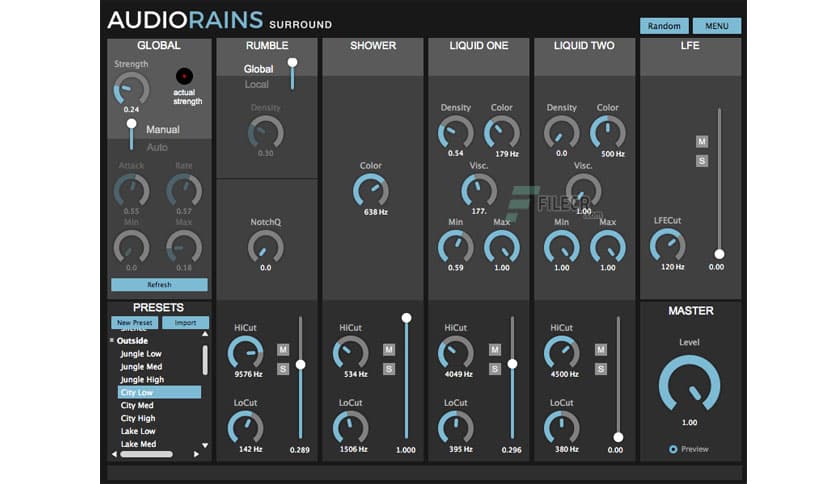Solo the Shower channel

coord(389,369)
